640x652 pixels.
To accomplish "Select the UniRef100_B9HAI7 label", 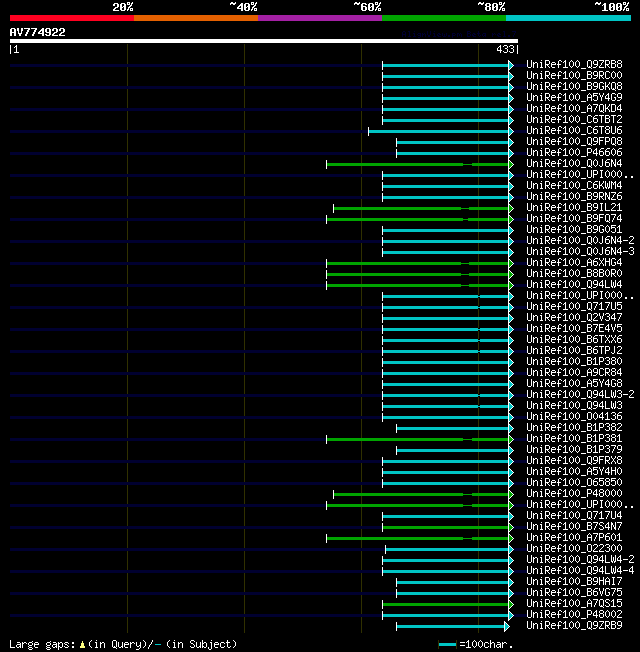I will tap(574, 582).
